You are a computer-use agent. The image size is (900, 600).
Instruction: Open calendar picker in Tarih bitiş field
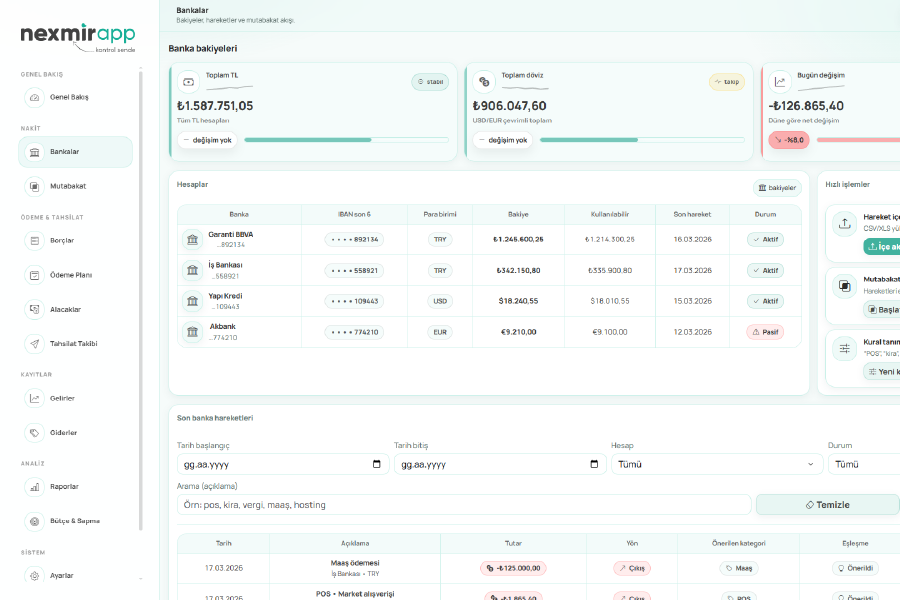(x=593, y=464)
